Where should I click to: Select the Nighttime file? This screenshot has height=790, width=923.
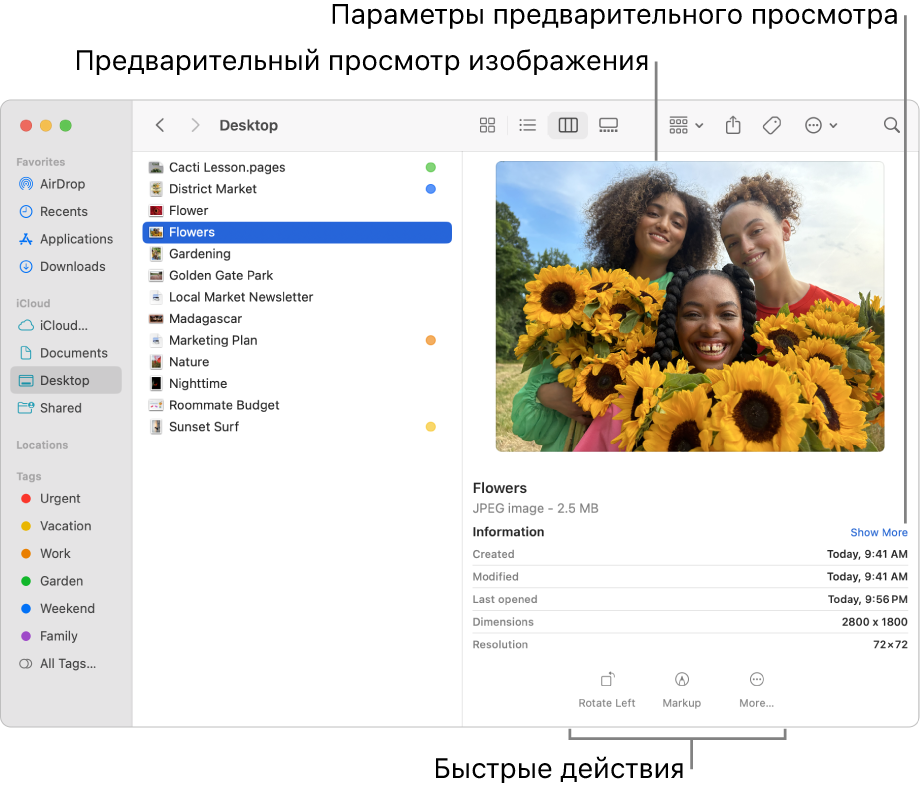click(297, 384)
